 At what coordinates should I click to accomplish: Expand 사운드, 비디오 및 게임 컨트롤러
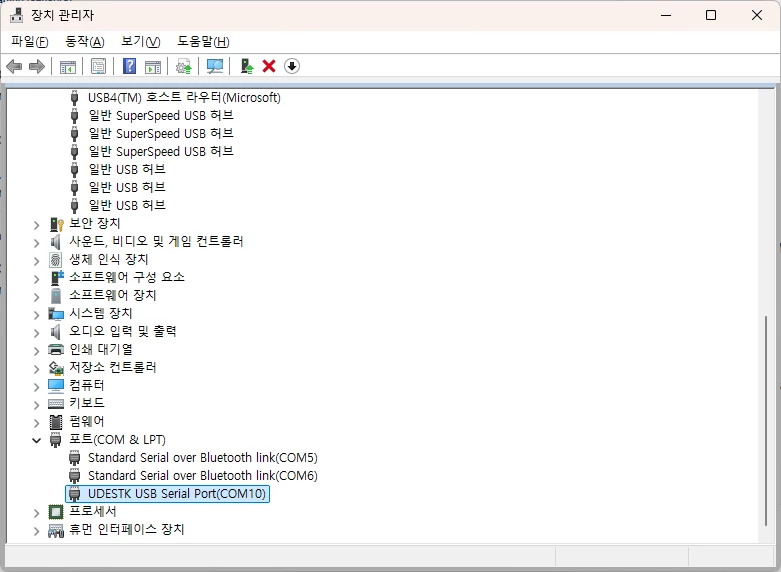(x=36, y=243)
